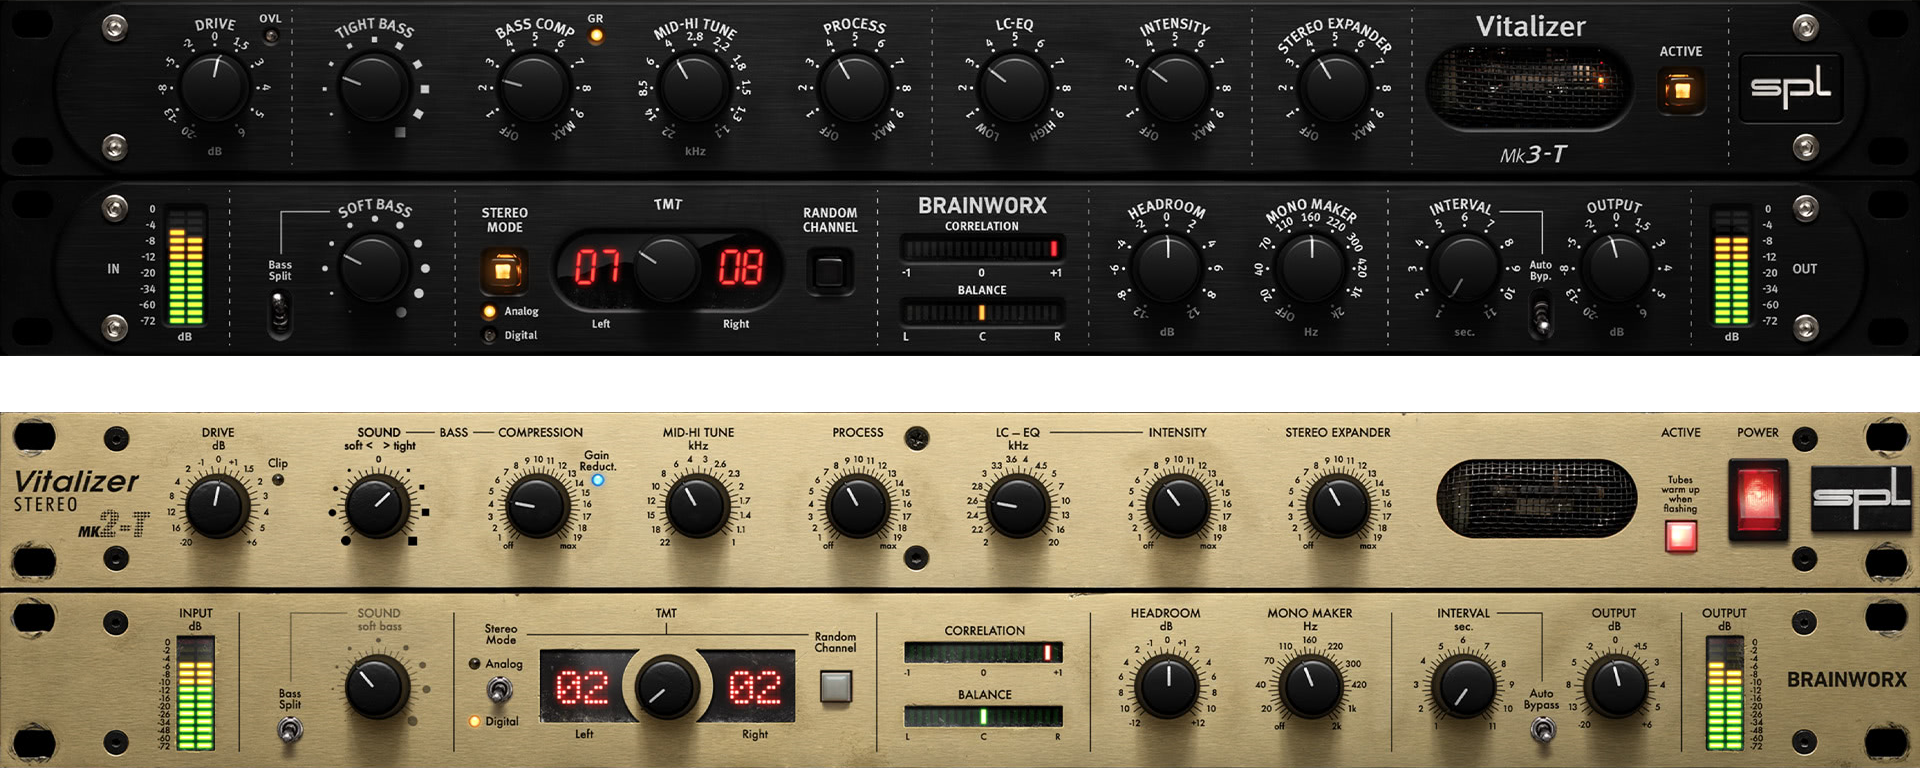Adjust the Tight Bass knob on Mk3-T
The image size is (1920, 768).
(x=373, y=87)
